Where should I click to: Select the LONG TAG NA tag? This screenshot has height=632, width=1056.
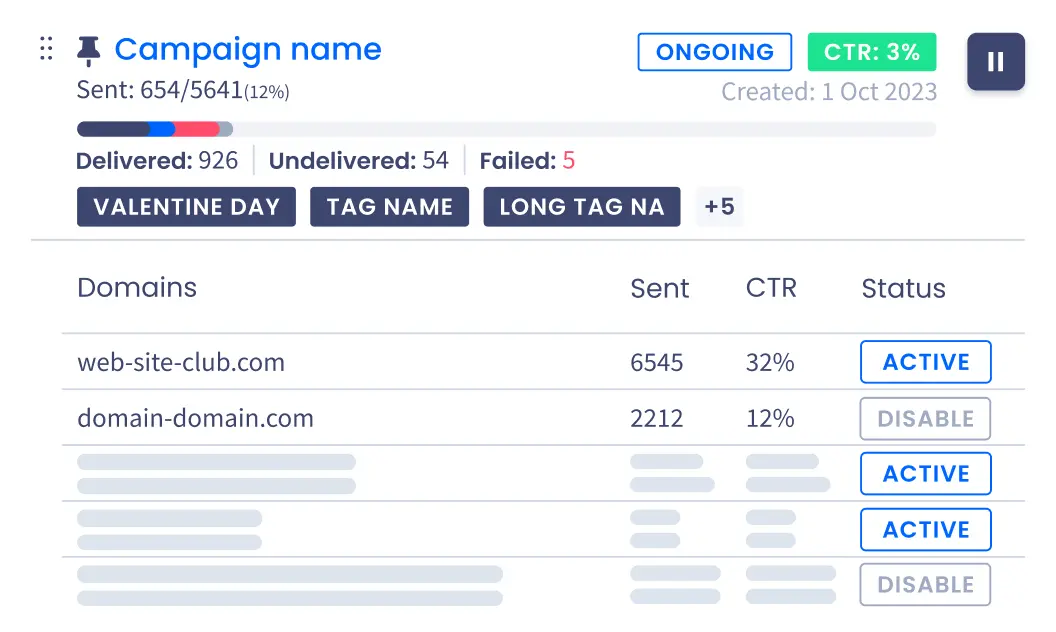pos(582,207)
